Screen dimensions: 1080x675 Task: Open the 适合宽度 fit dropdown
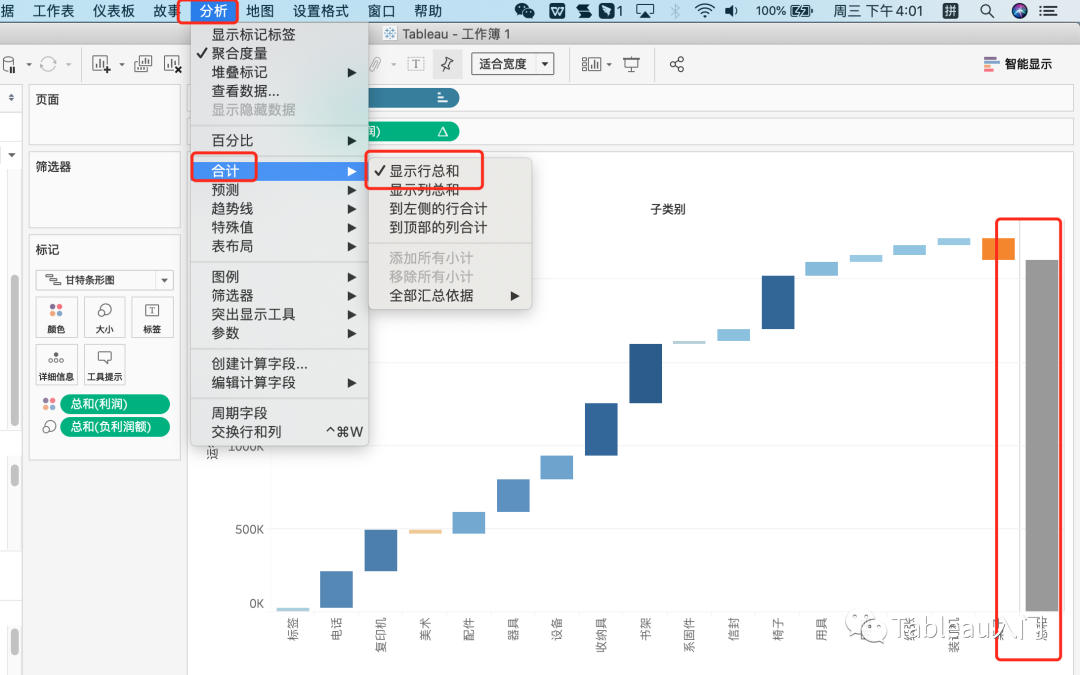512,64
